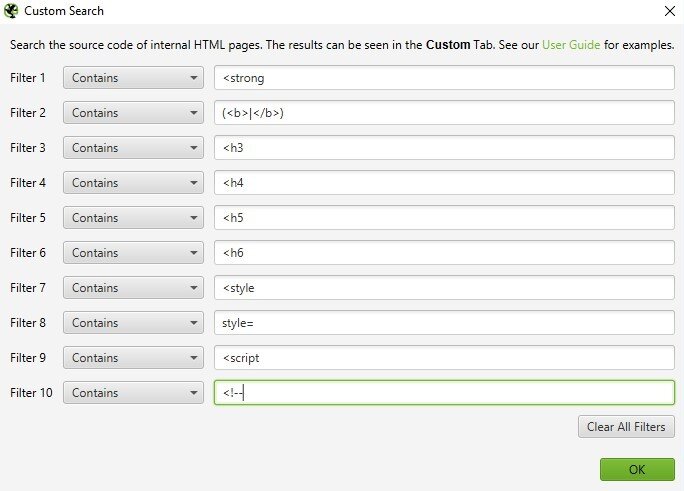
Task: Expand Filter 2 Contains dropdown
Action: pos(133,113)
